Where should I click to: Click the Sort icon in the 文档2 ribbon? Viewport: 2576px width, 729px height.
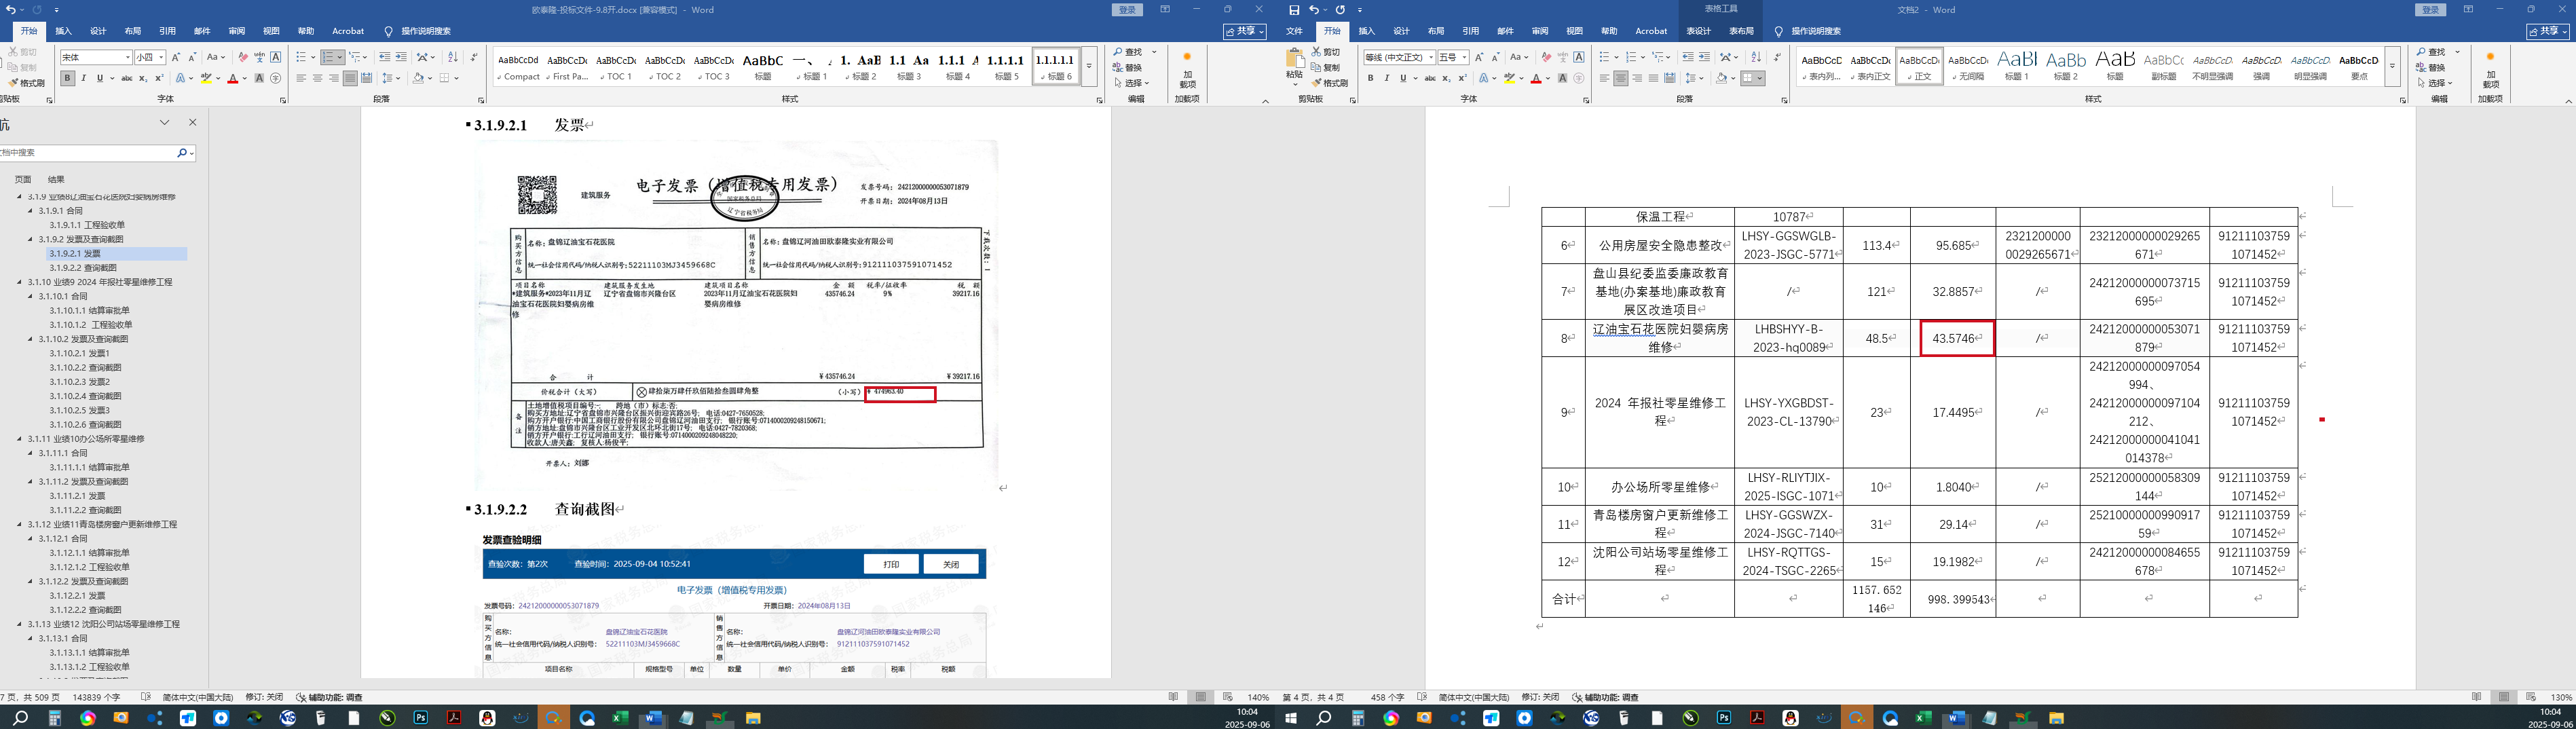pyautogui.click(x=1756, y=57)
